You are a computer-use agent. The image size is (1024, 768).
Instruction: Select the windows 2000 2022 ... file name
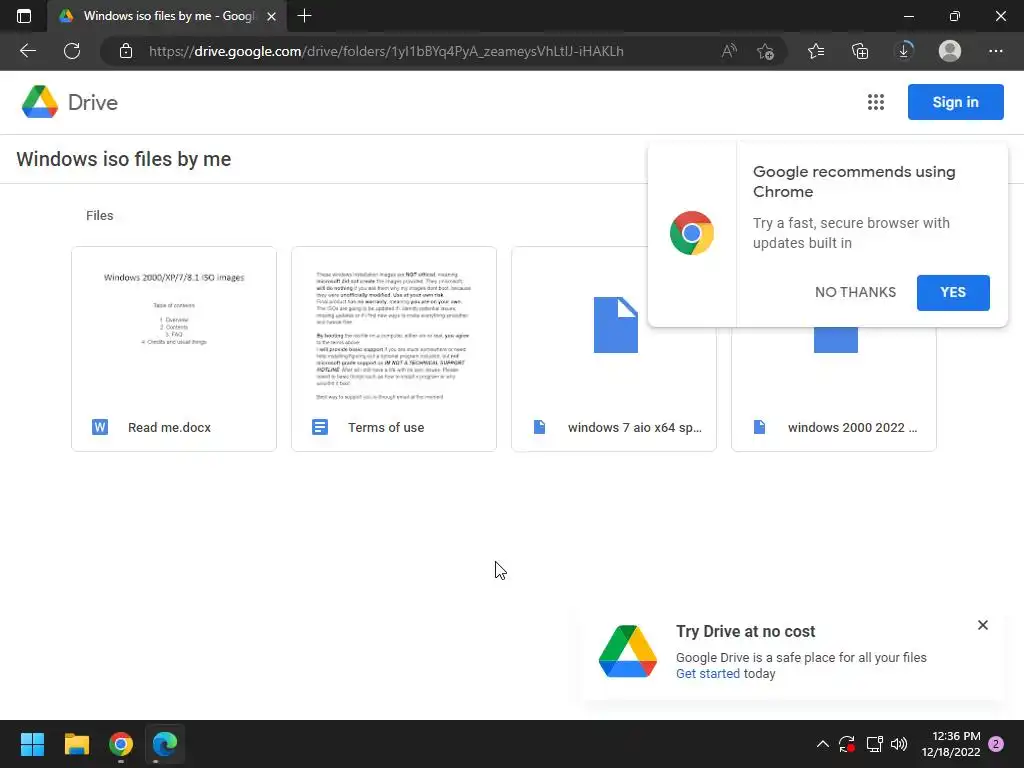pyautogui.click(x=852, y=428)
